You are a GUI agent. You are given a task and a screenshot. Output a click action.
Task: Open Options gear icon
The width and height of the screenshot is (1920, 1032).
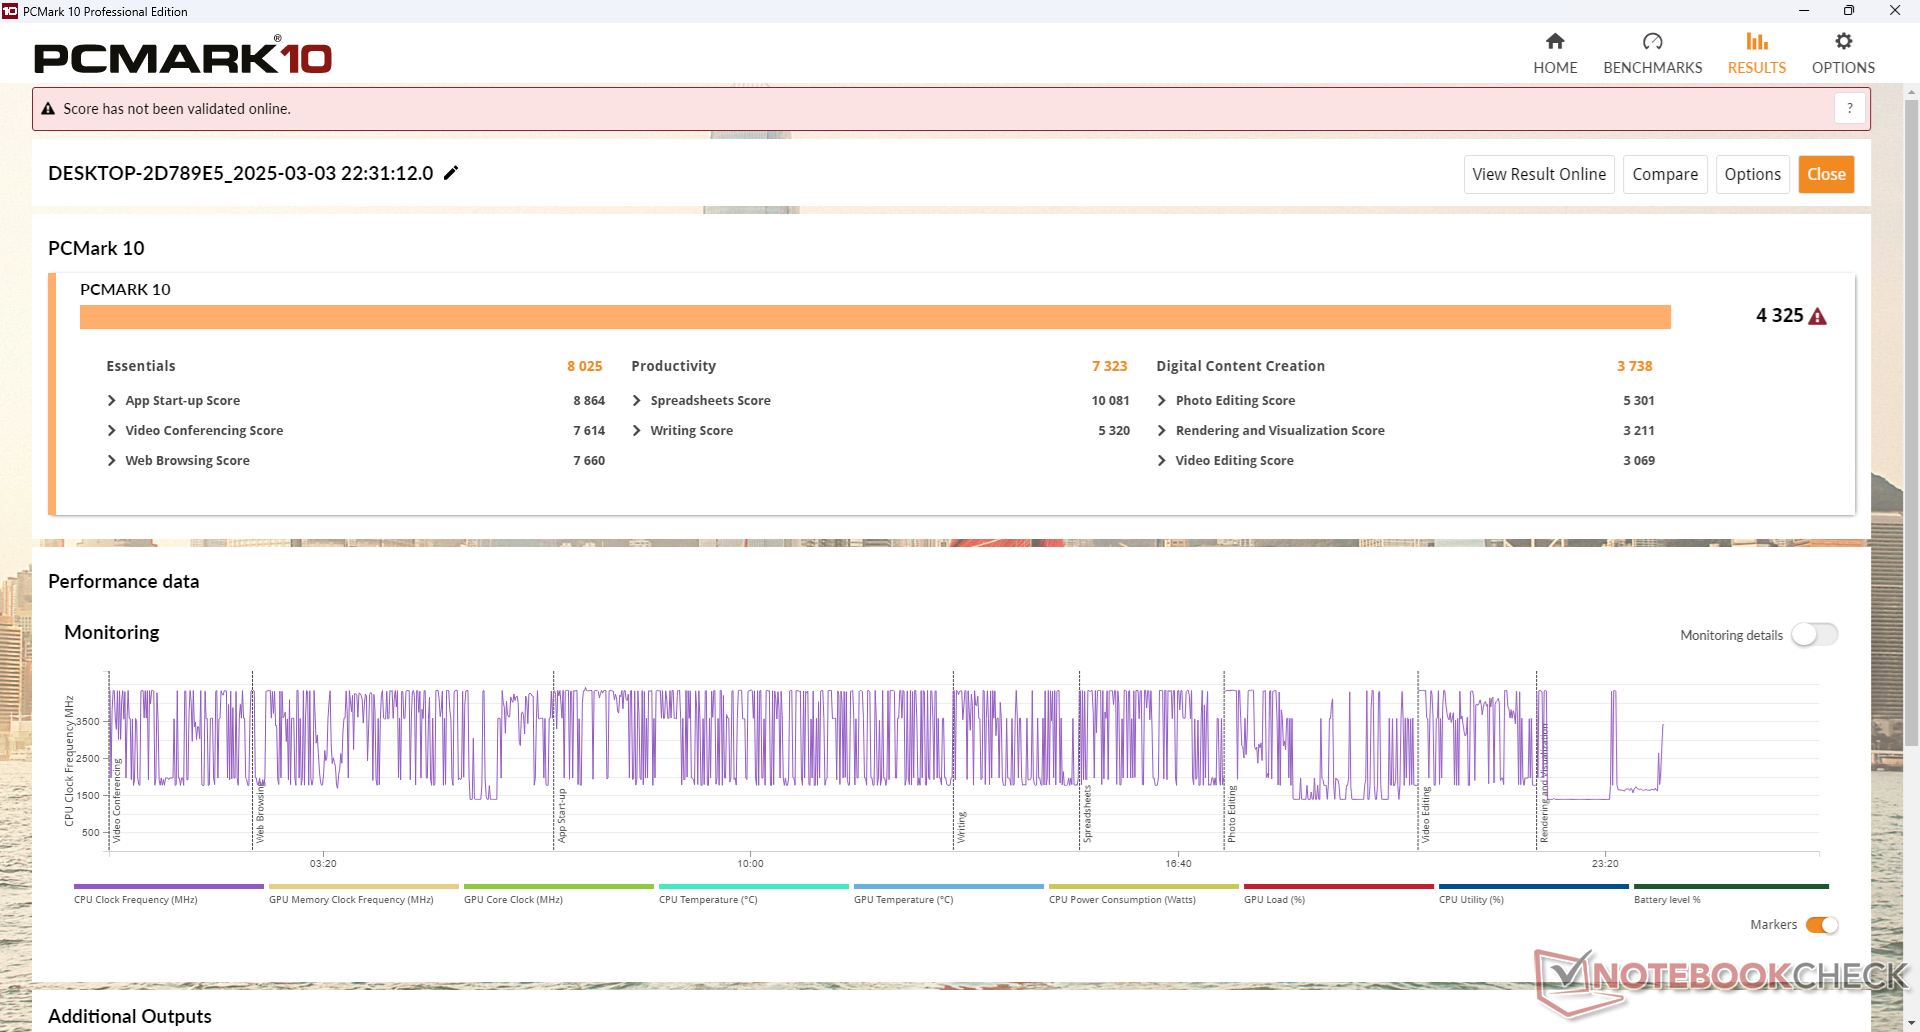coord(1843,42)
